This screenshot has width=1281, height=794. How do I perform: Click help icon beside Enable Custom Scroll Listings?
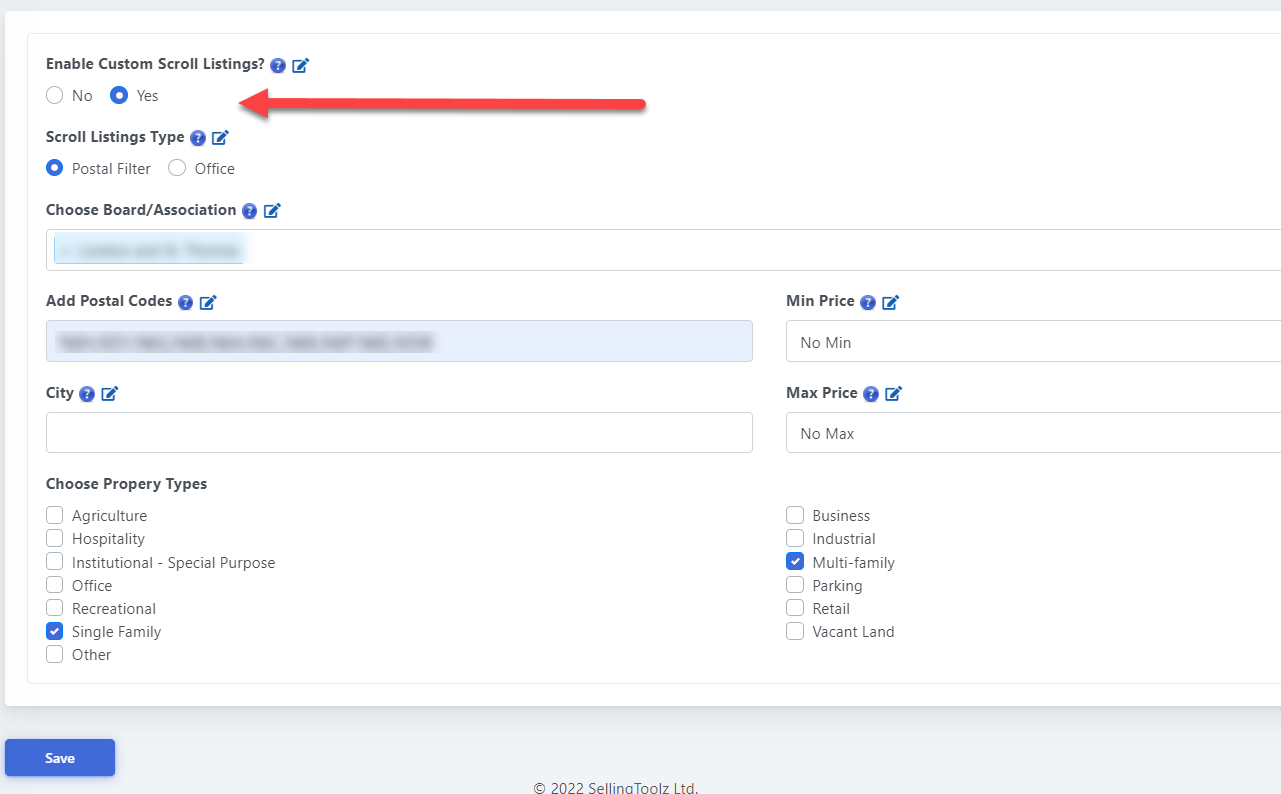click(278, 65)
